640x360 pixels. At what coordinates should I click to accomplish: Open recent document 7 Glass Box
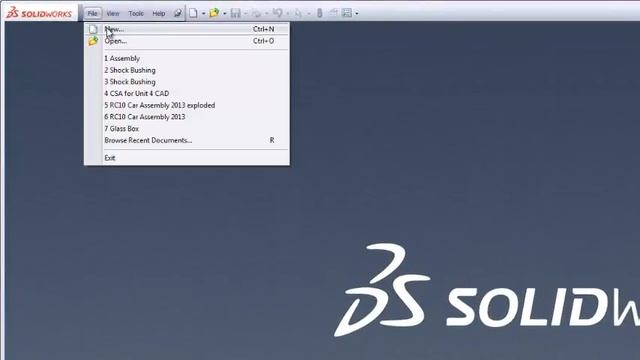pyautogui.click(x=187, y=129)
